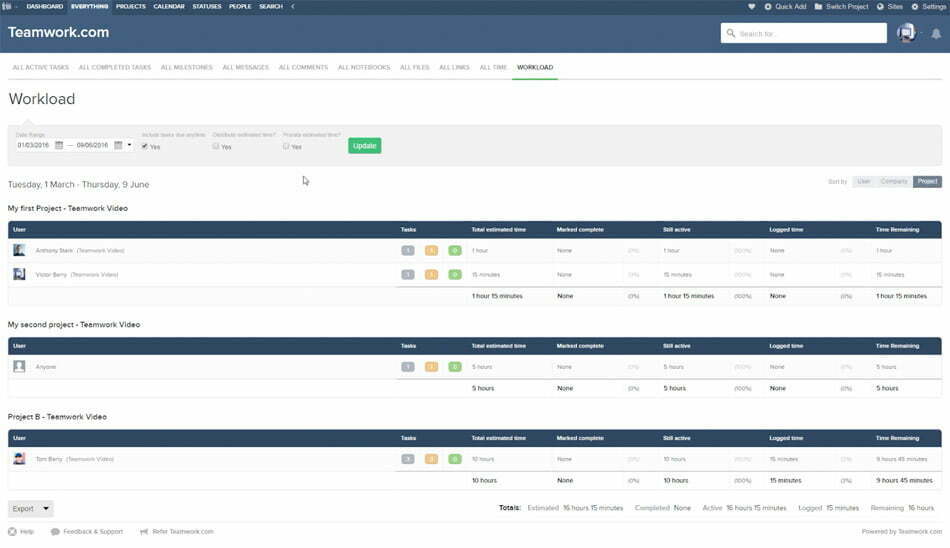
Task: Switch to All Milestones tab
Action: pyautogui.click(x=187, y=67)
